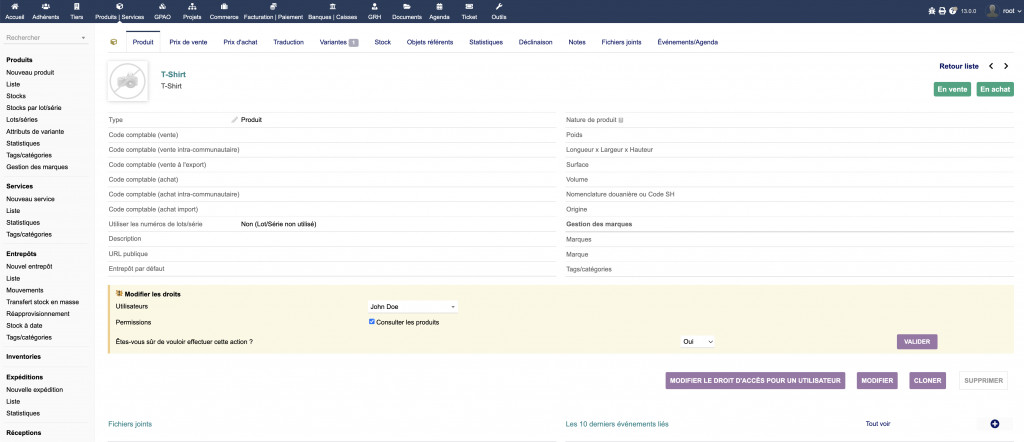The width and height of the screenshot is (1024, 442).
Task: Expand the root user menu
Action: tap(1002, 11)
